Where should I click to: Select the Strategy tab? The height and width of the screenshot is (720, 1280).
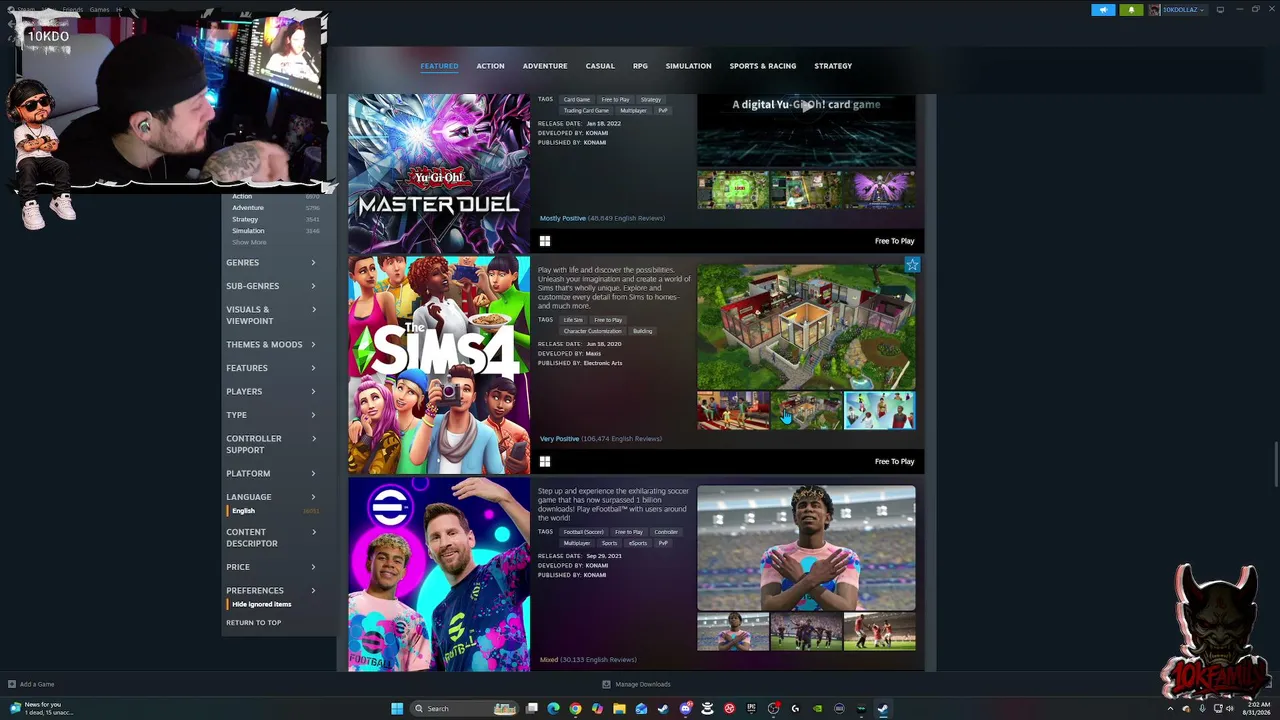pos(833,66)
